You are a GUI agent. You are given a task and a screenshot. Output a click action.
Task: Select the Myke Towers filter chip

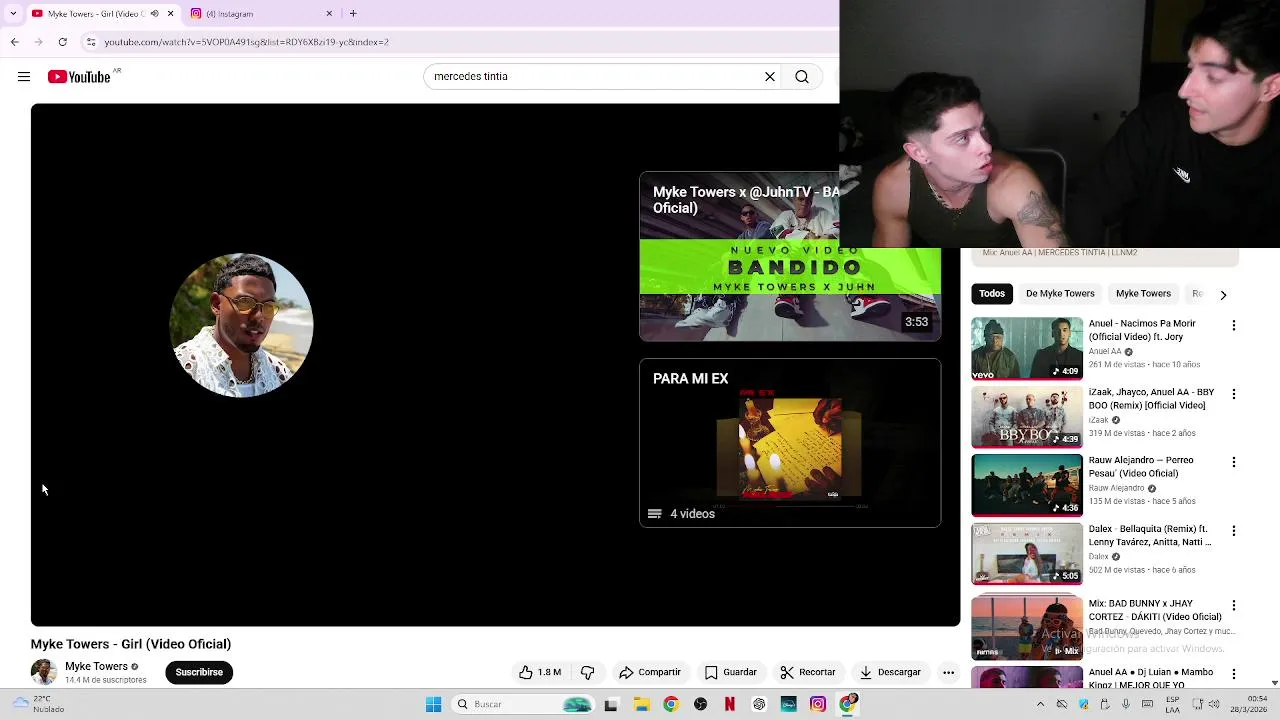(1143, 293)
